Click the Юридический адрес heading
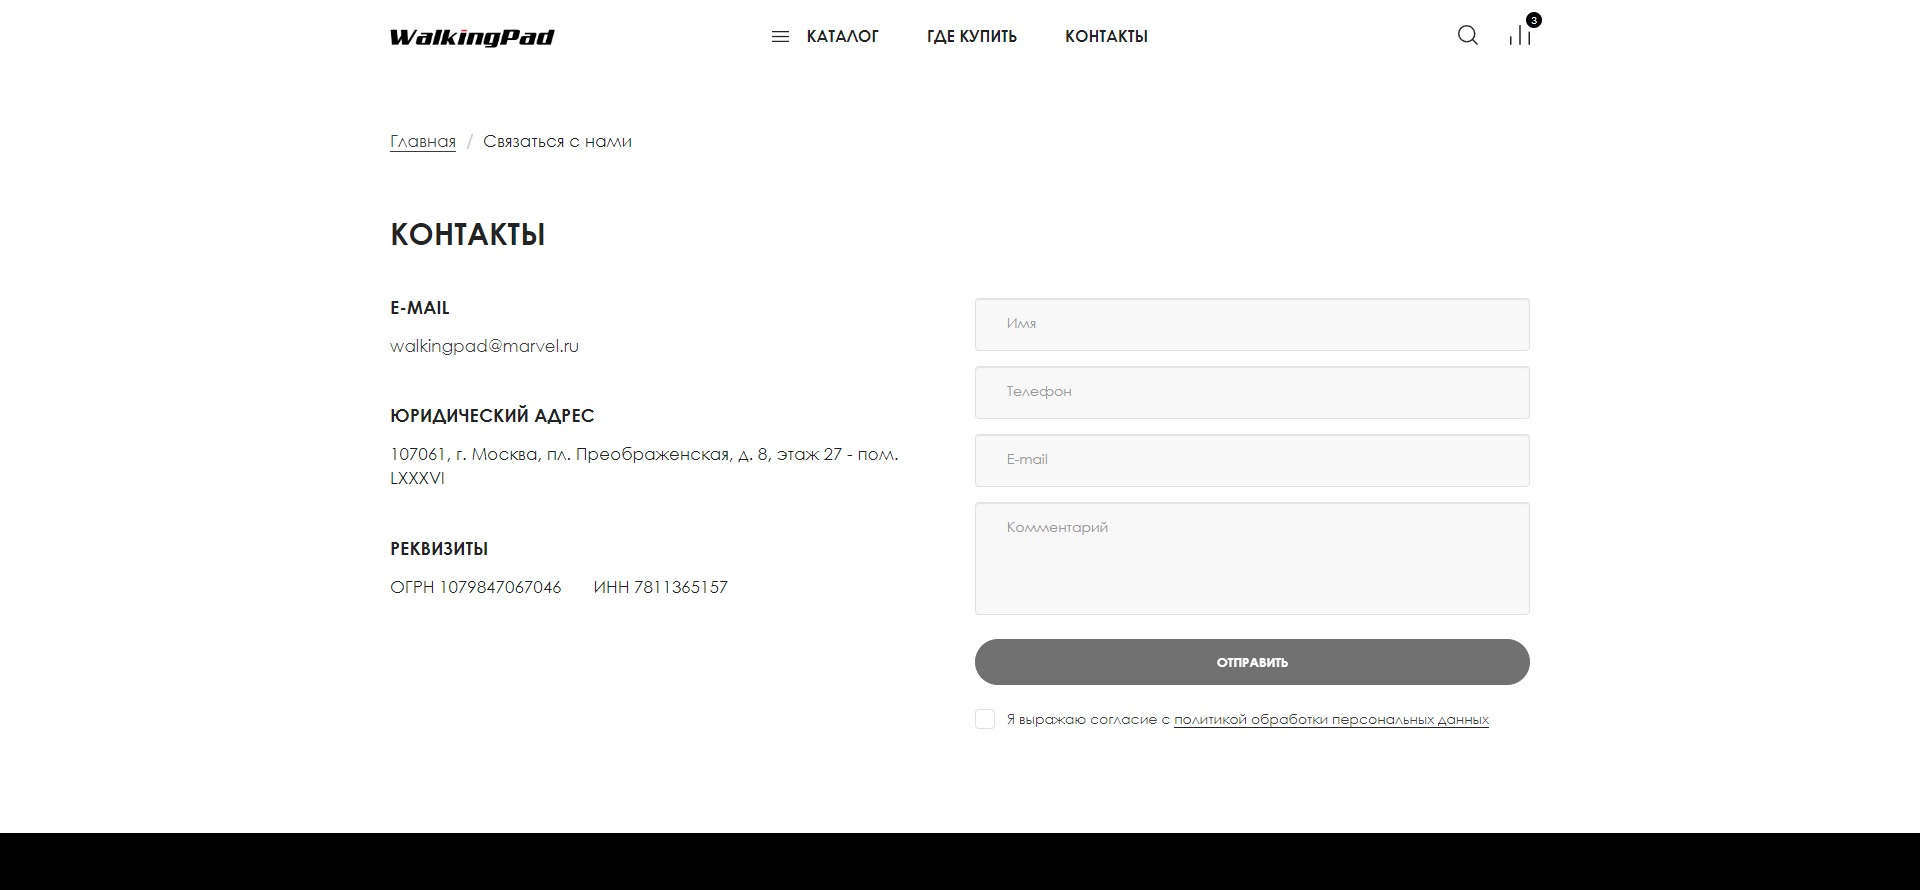This screenshot has height=890, width=1920. coord(492,416)
